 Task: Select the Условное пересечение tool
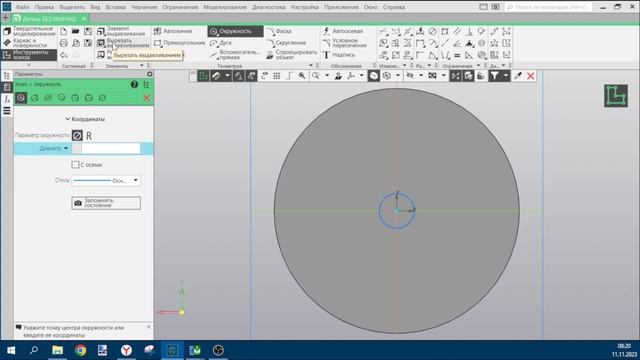pyautogui.click(x=344, y=43)
